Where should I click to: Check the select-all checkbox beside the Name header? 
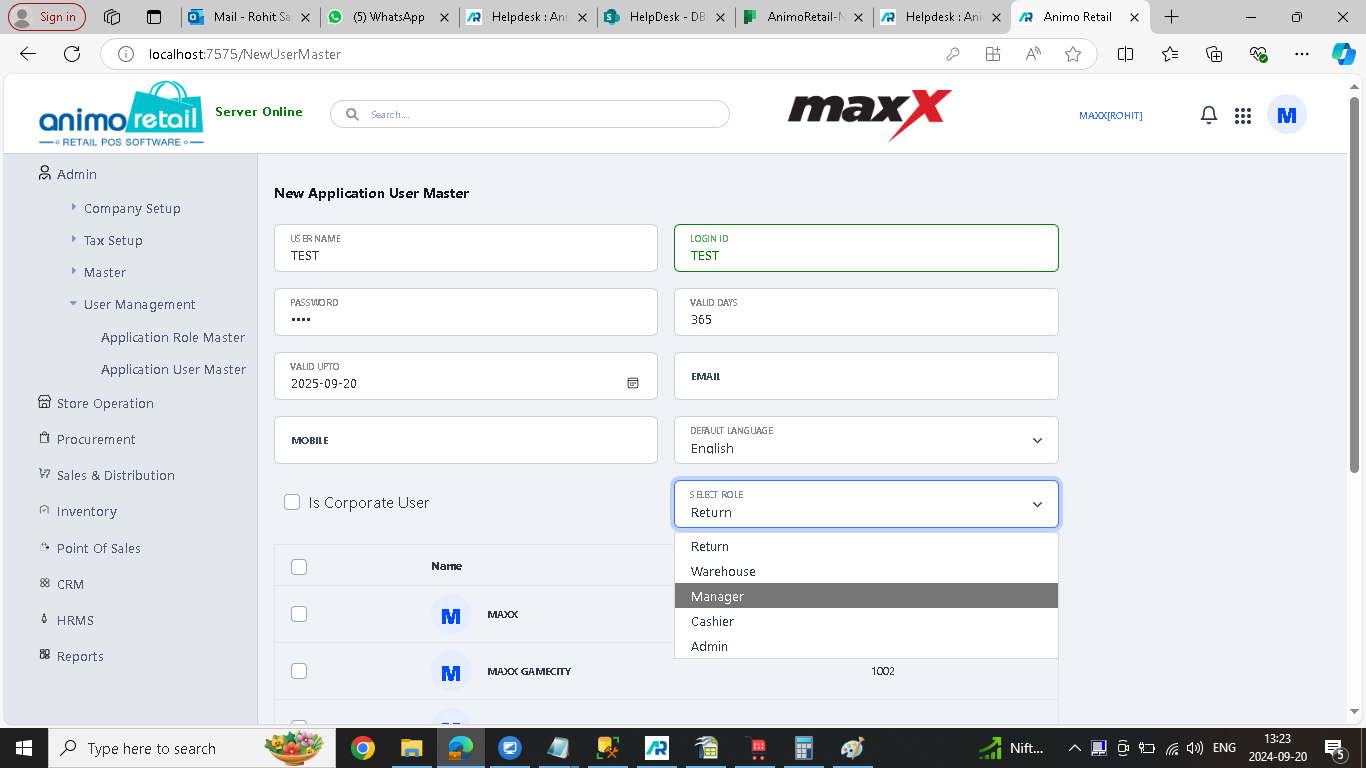coord(299,567)
